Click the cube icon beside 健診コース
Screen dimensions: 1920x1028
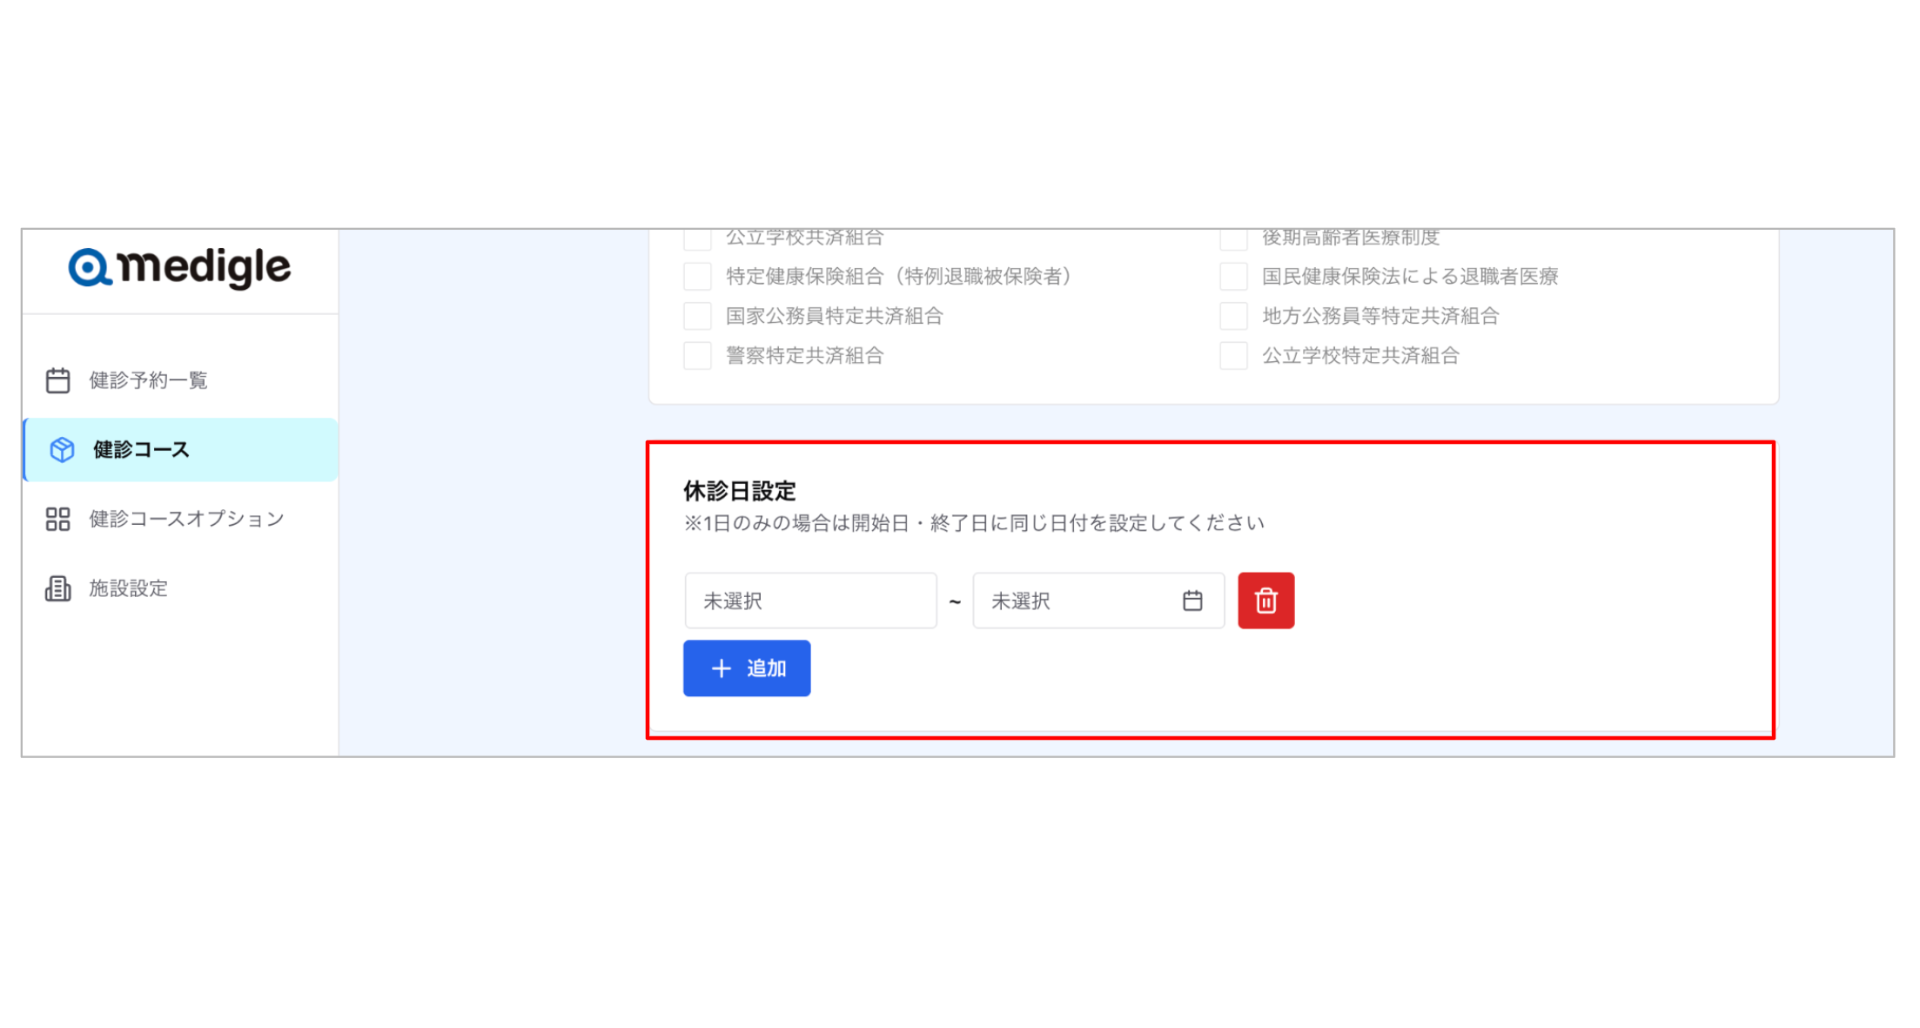pyautogui.click(x=62, y=450)
